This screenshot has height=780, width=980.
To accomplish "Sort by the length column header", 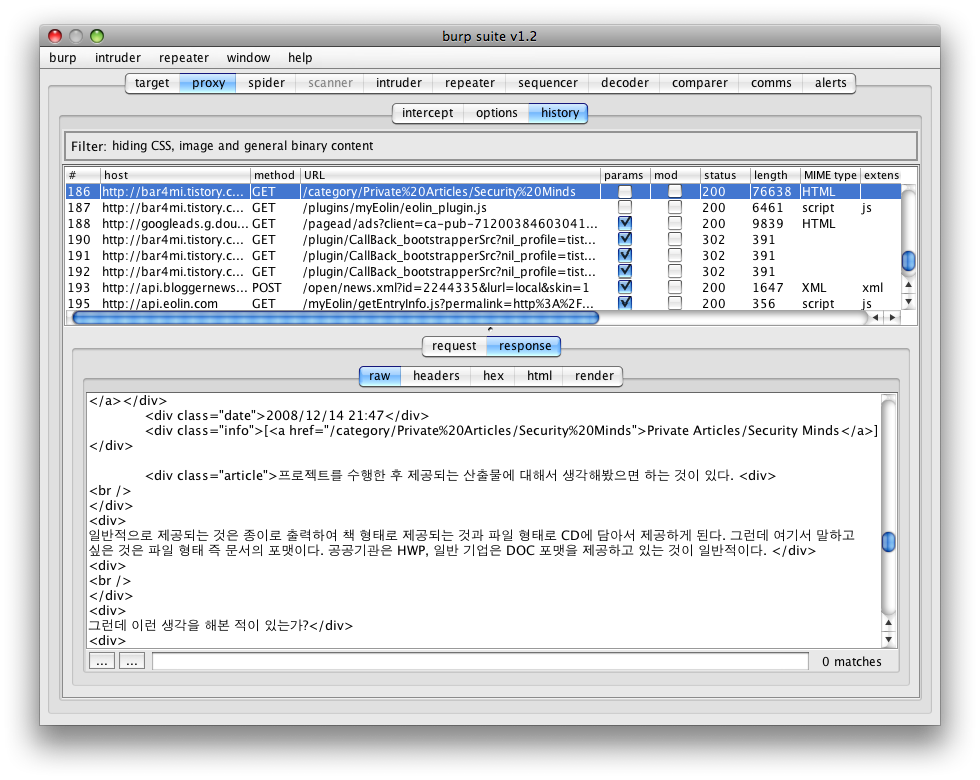I will (x=775, y=175).
